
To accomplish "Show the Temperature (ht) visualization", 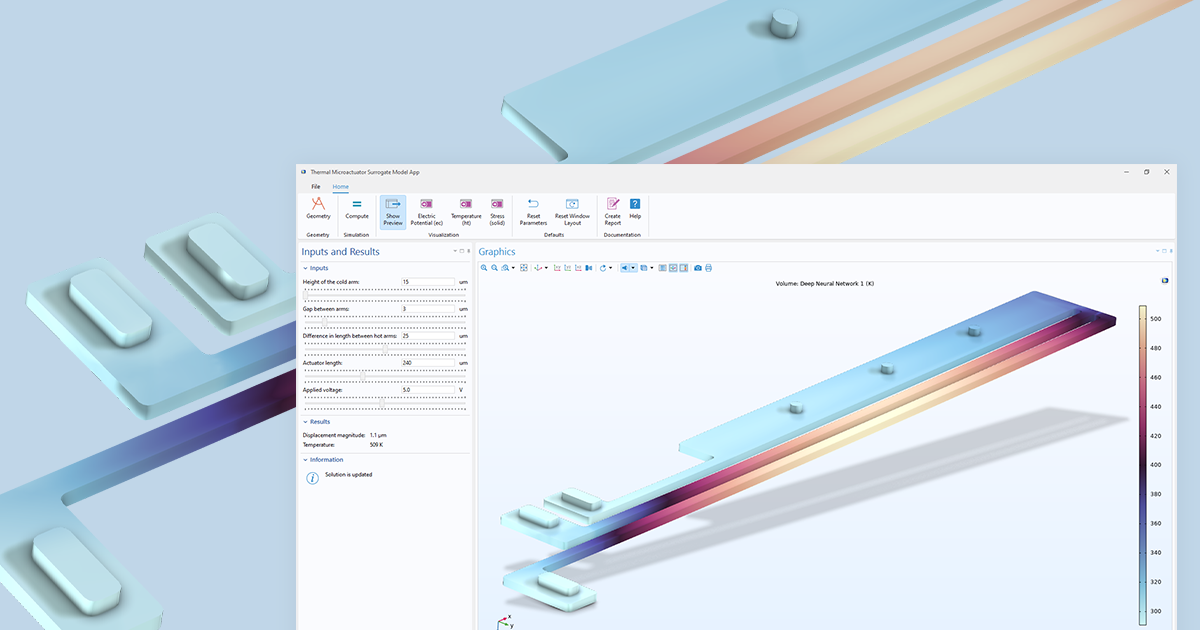I will (465, 212).
